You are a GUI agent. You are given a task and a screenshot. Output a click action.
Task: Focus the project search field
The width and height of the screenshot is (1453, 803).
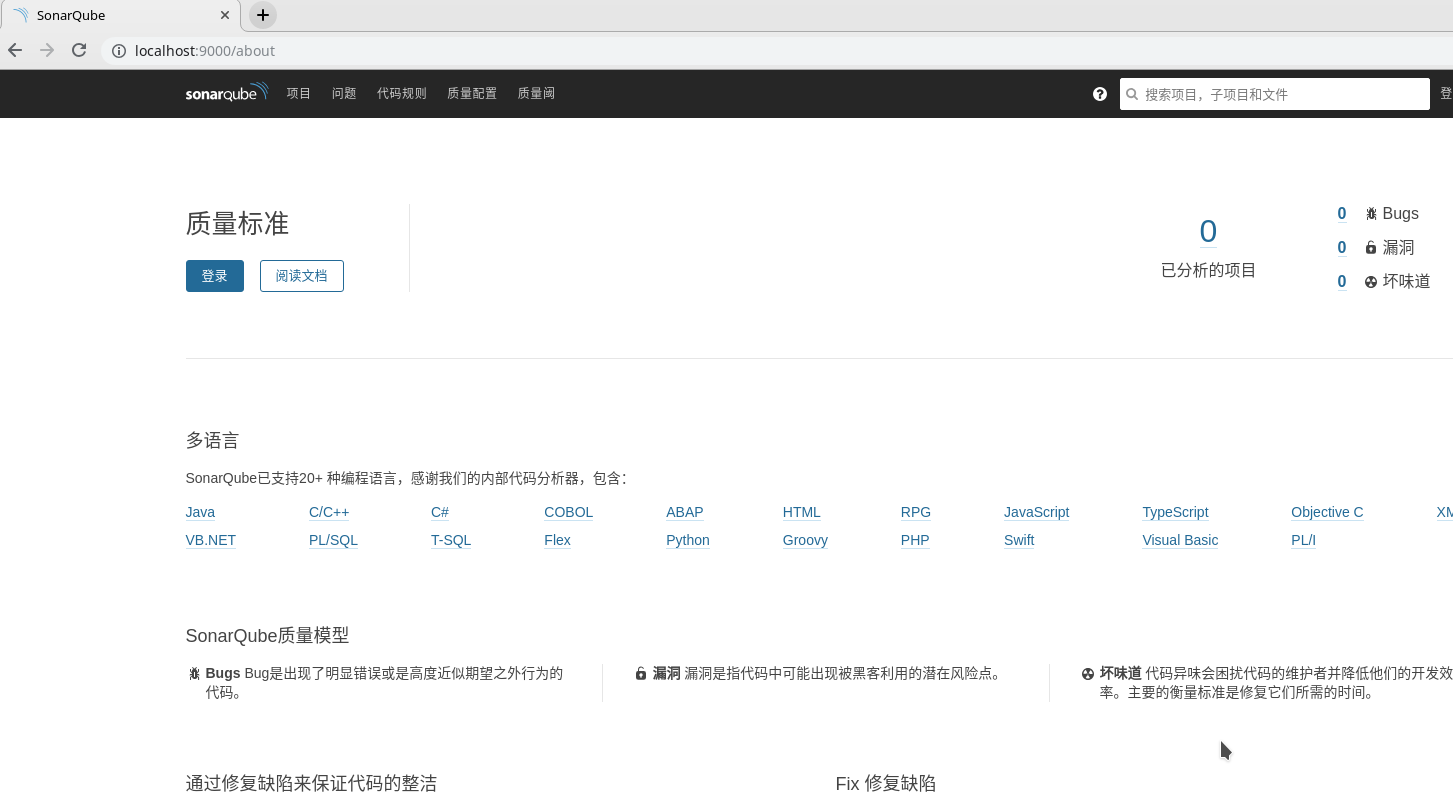click(1275, 94)
